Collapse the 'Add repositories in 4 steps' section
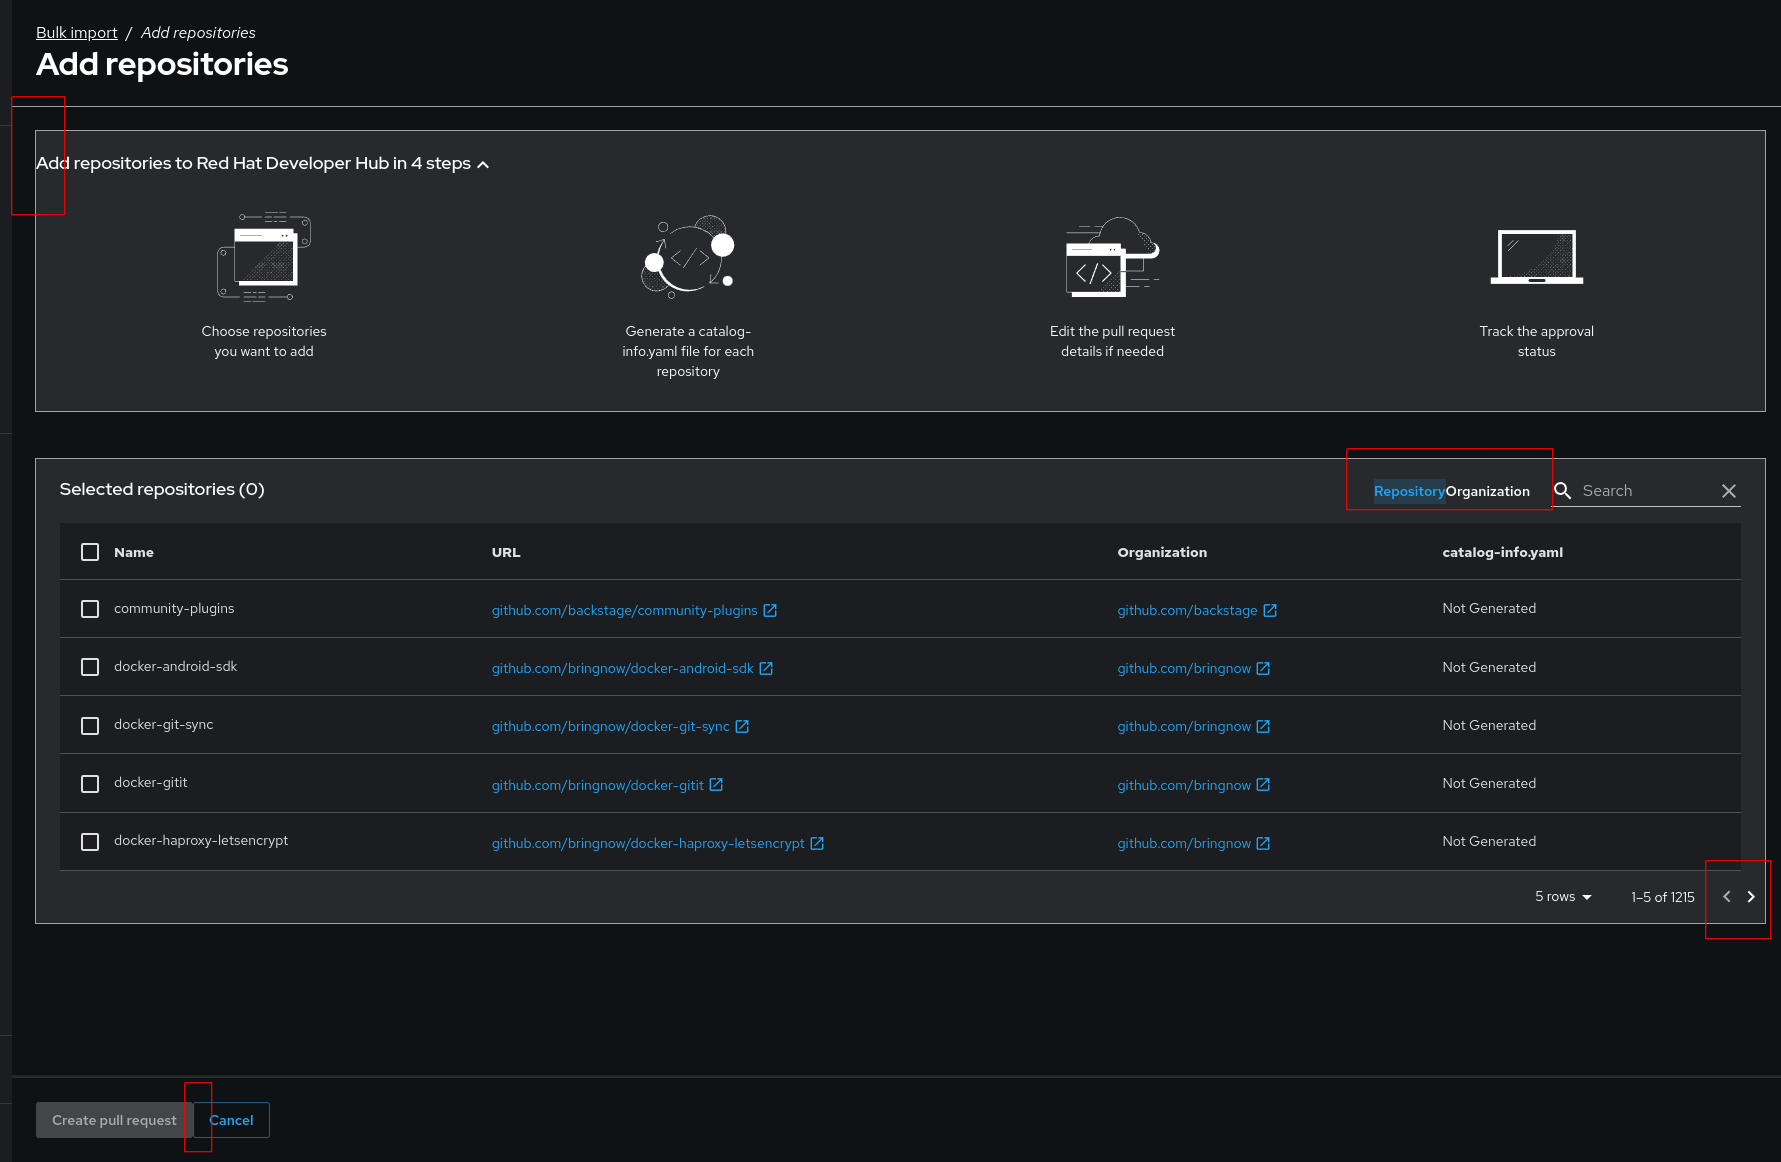Viewport: 1781px width, 1162px height. pos(483,164)
